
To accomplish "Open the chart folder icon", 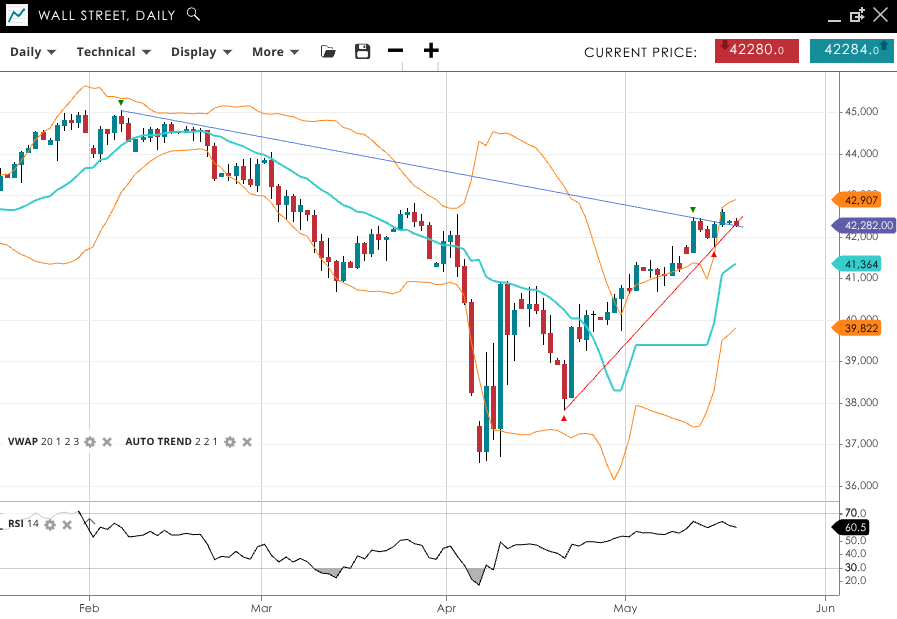I will click(328, 52).
